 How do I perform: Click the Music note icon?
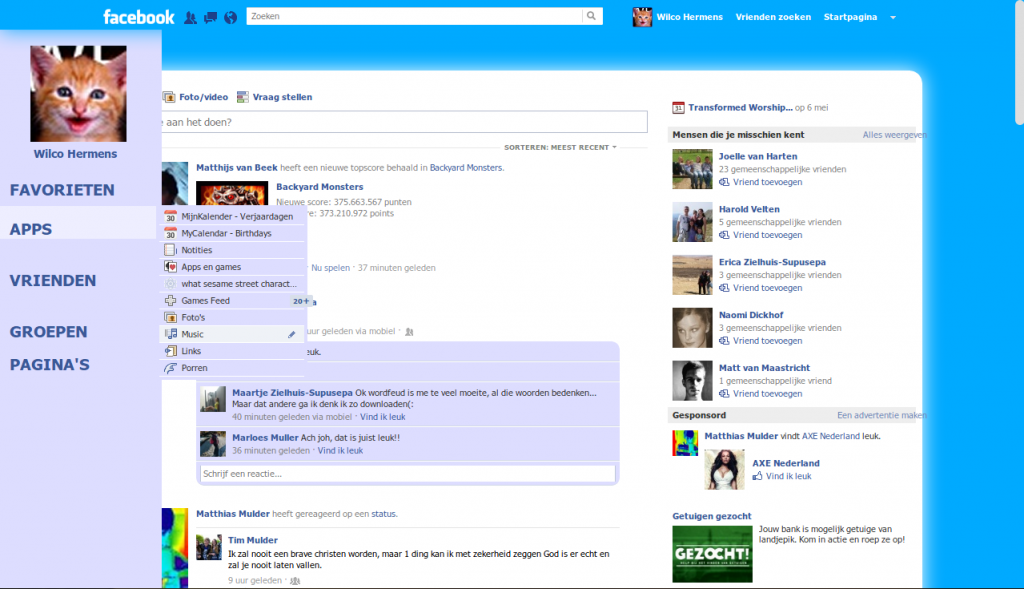170,334
